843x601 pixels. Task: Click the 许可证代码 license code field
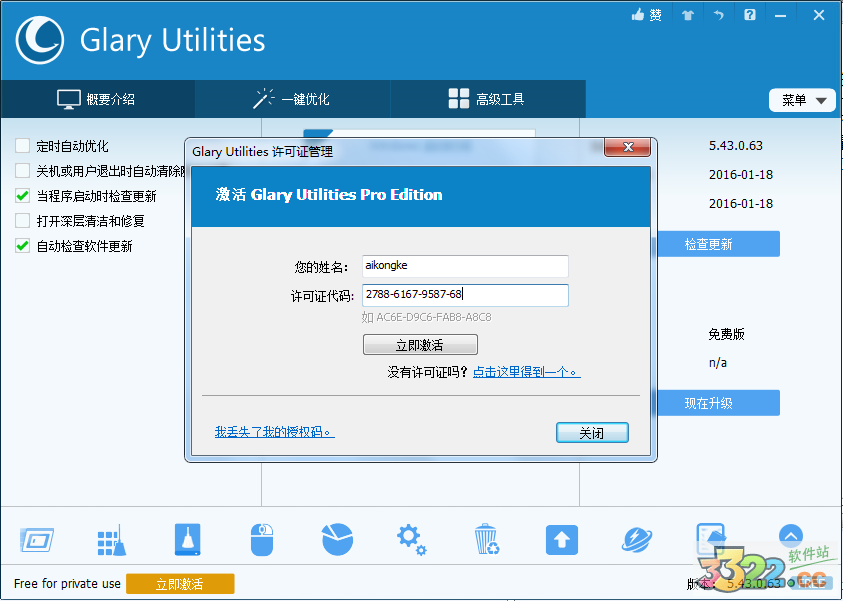pos(465,295)
